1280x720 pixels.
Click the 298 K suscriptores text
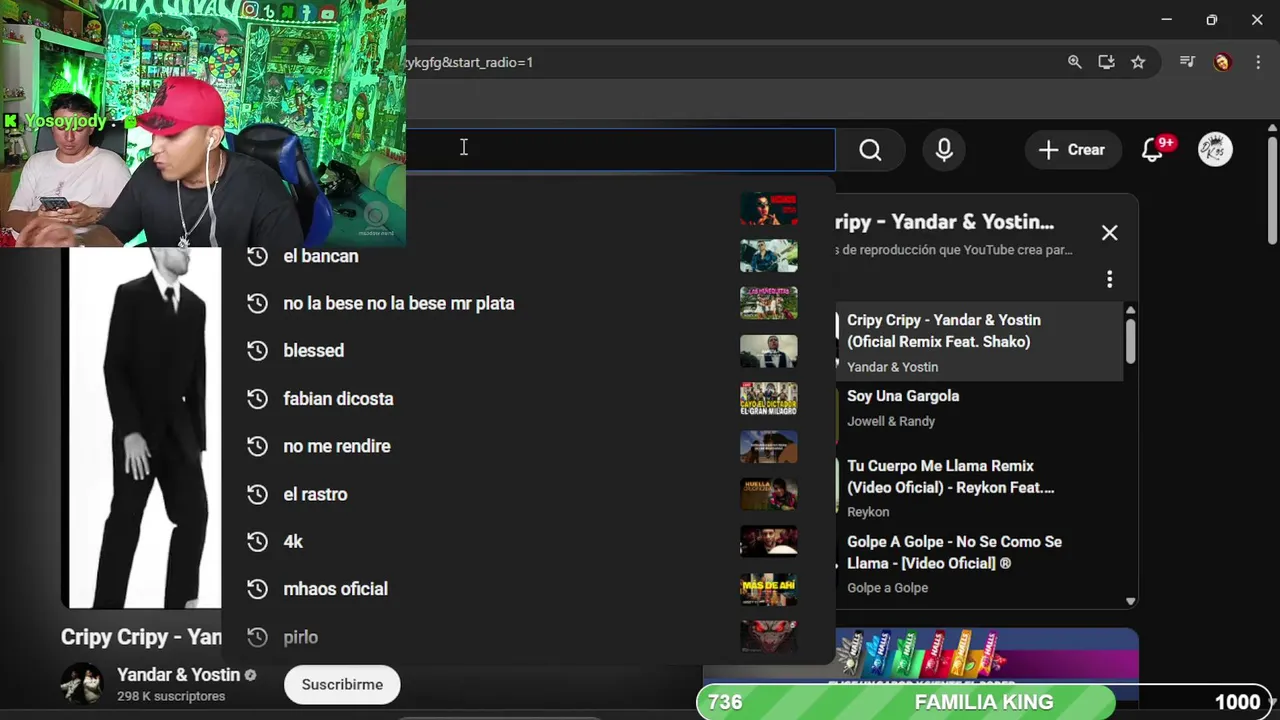[x=171, y=696]
